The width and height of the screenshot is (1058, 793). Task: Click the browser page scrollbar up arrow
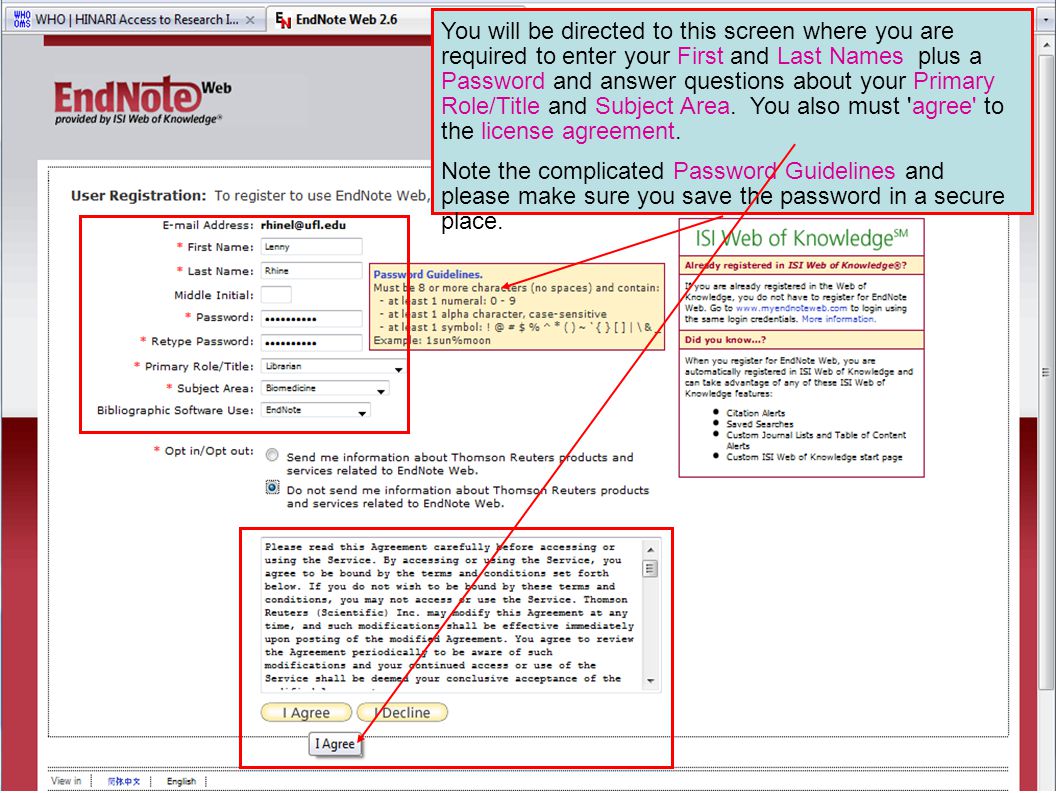coord(1047,45)
